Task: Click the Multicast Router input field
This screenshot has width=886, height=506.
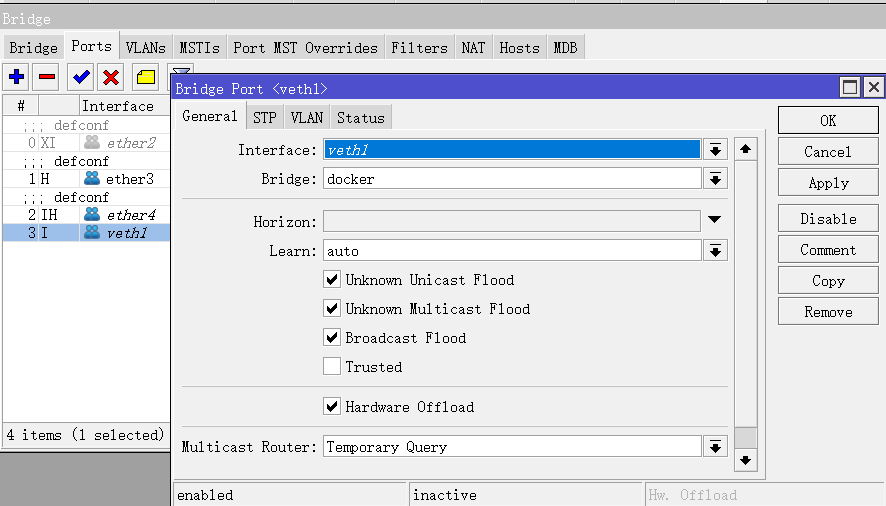Action: 511,447
